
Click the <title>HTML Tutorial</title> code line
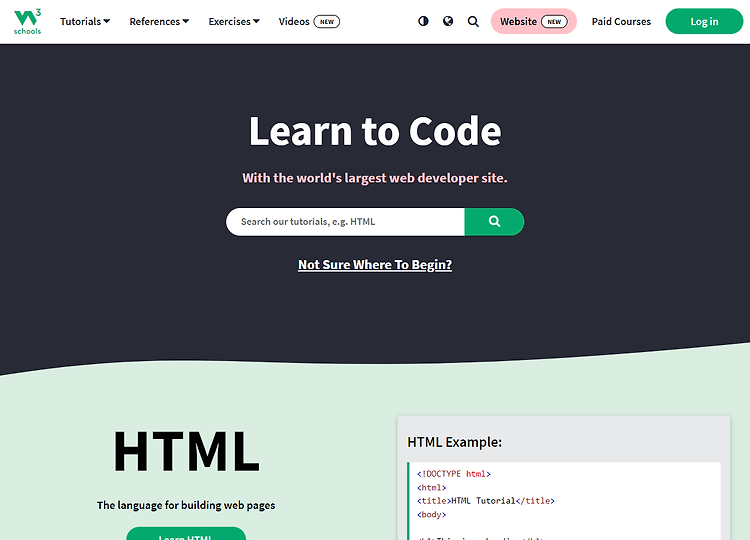click(x=485, y=501)
